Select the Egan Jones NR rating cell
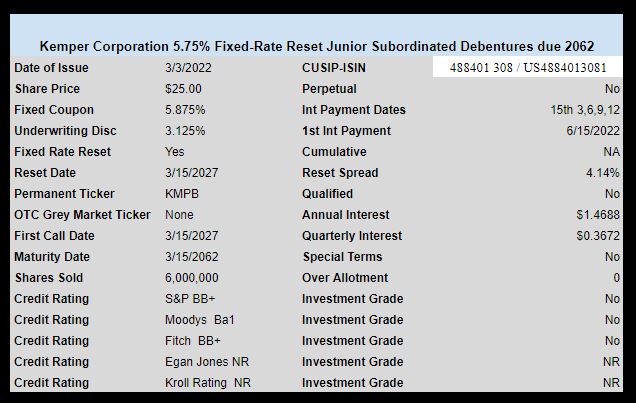 tap(207, 362)
